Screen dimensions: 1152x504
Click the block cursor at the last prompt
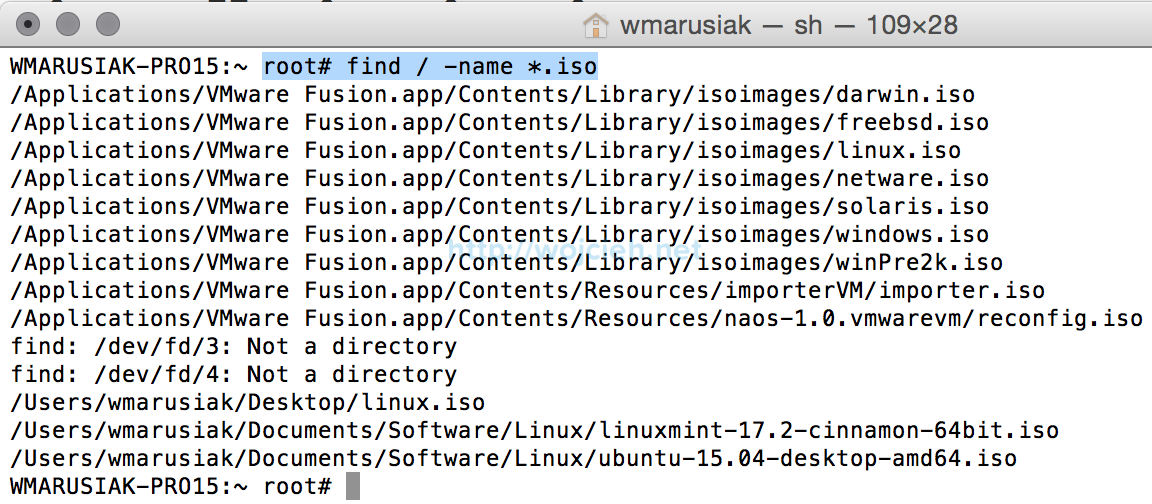[352, 487]
